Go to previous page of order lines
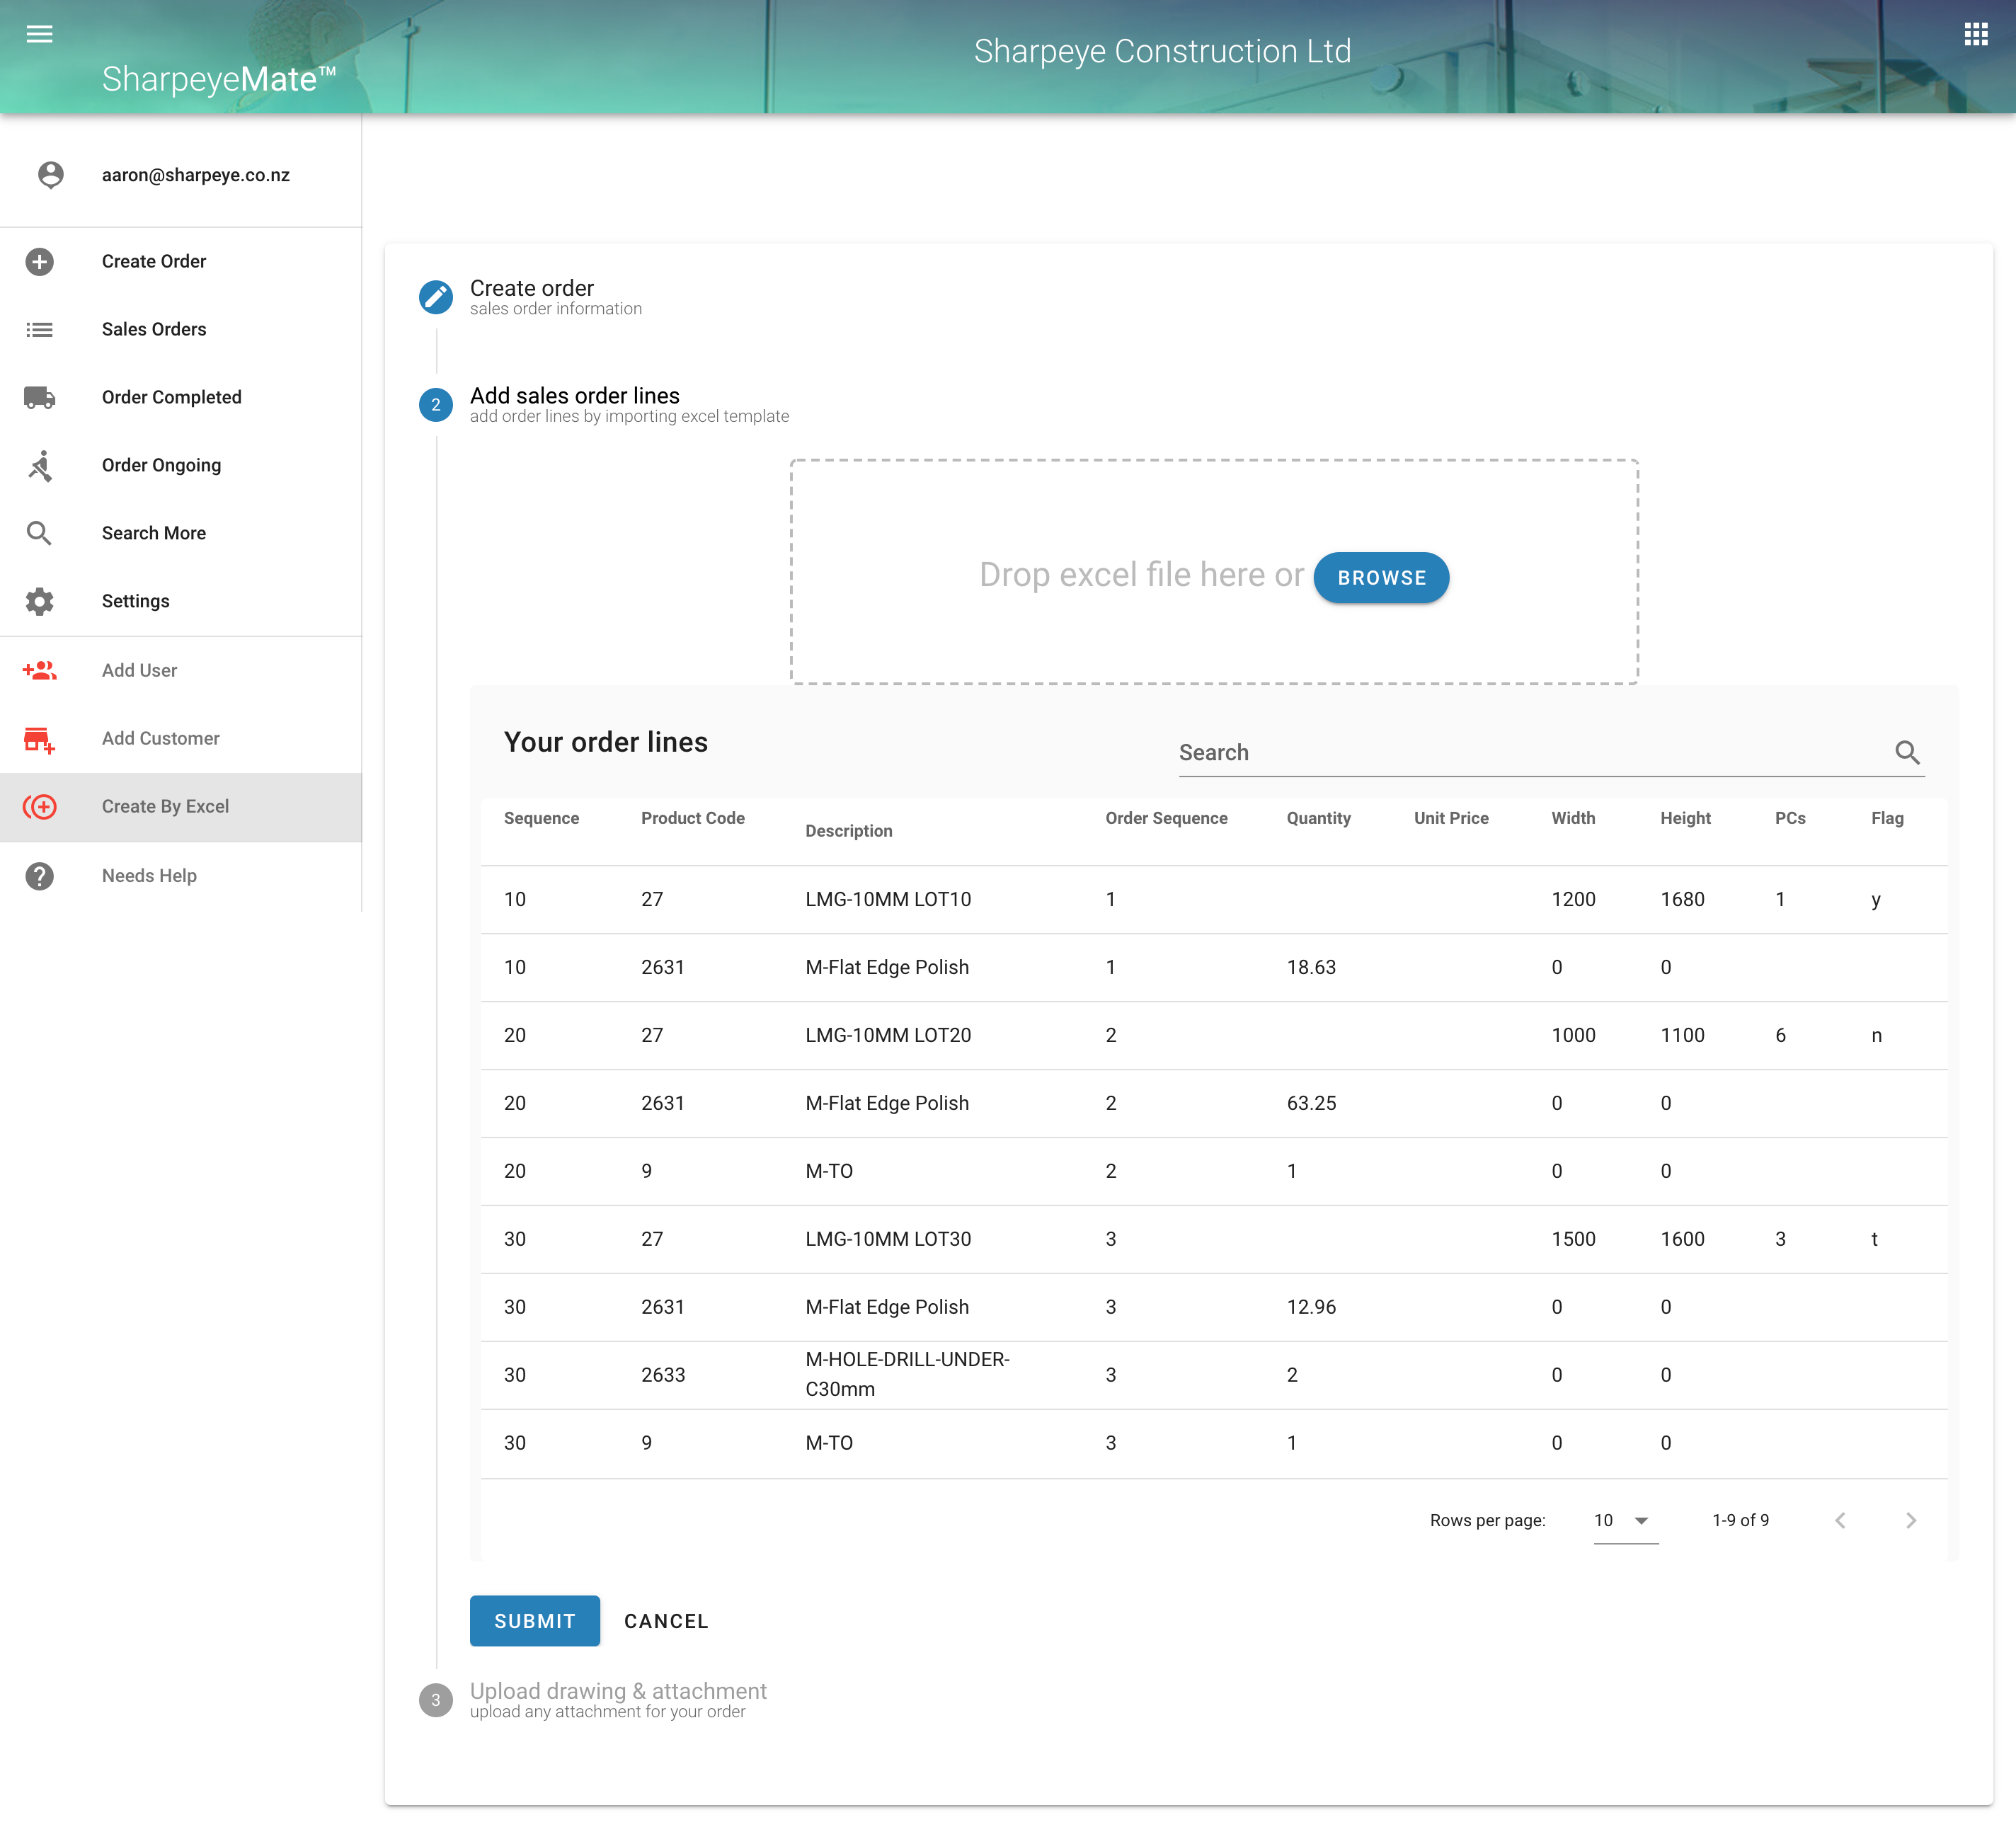2016x1822 pixels. tap(1840, 1520)
